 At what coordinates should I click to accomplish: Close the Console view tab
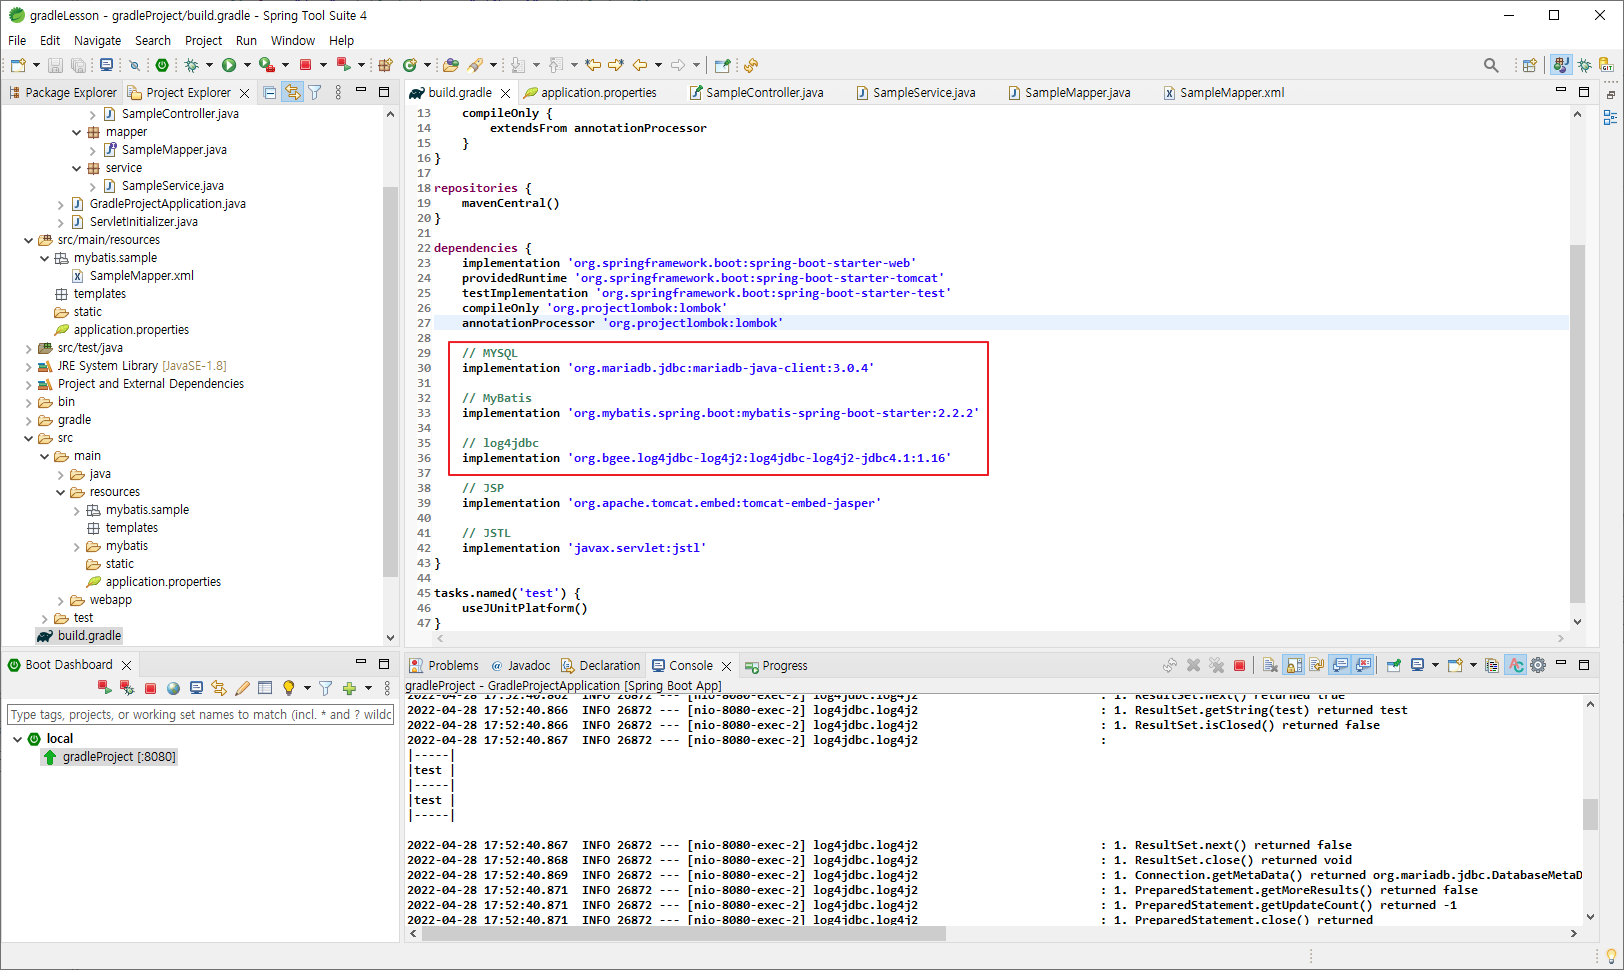[x=726, y=666]
